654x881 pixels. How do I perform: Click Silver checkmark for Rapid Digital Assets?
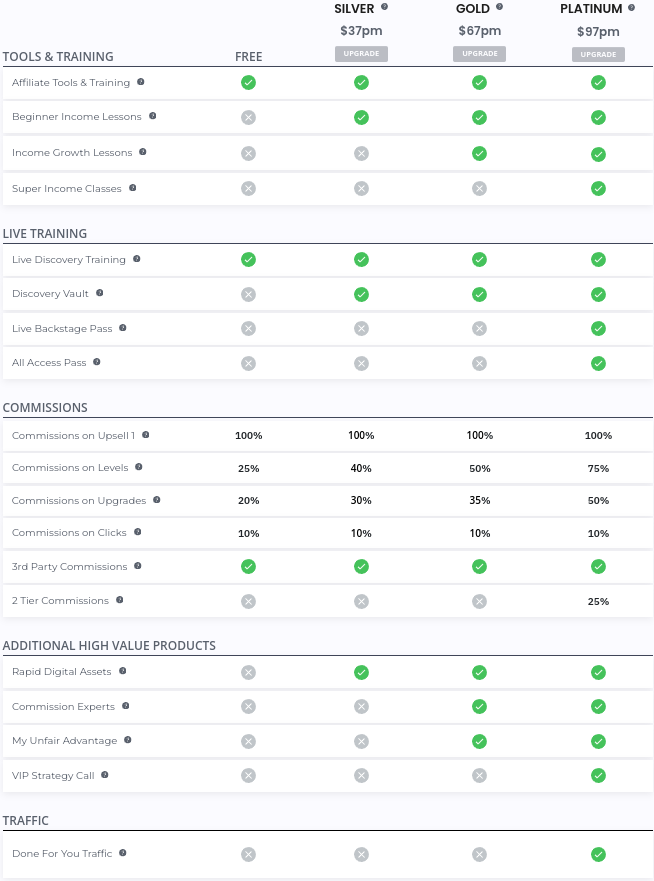361,672
